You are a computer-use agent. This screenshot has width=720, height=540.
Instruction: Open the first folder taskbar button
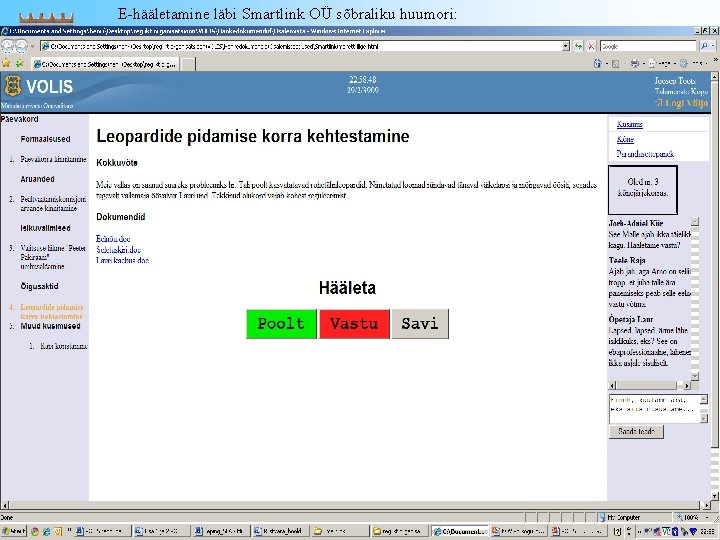pos(339,531)
